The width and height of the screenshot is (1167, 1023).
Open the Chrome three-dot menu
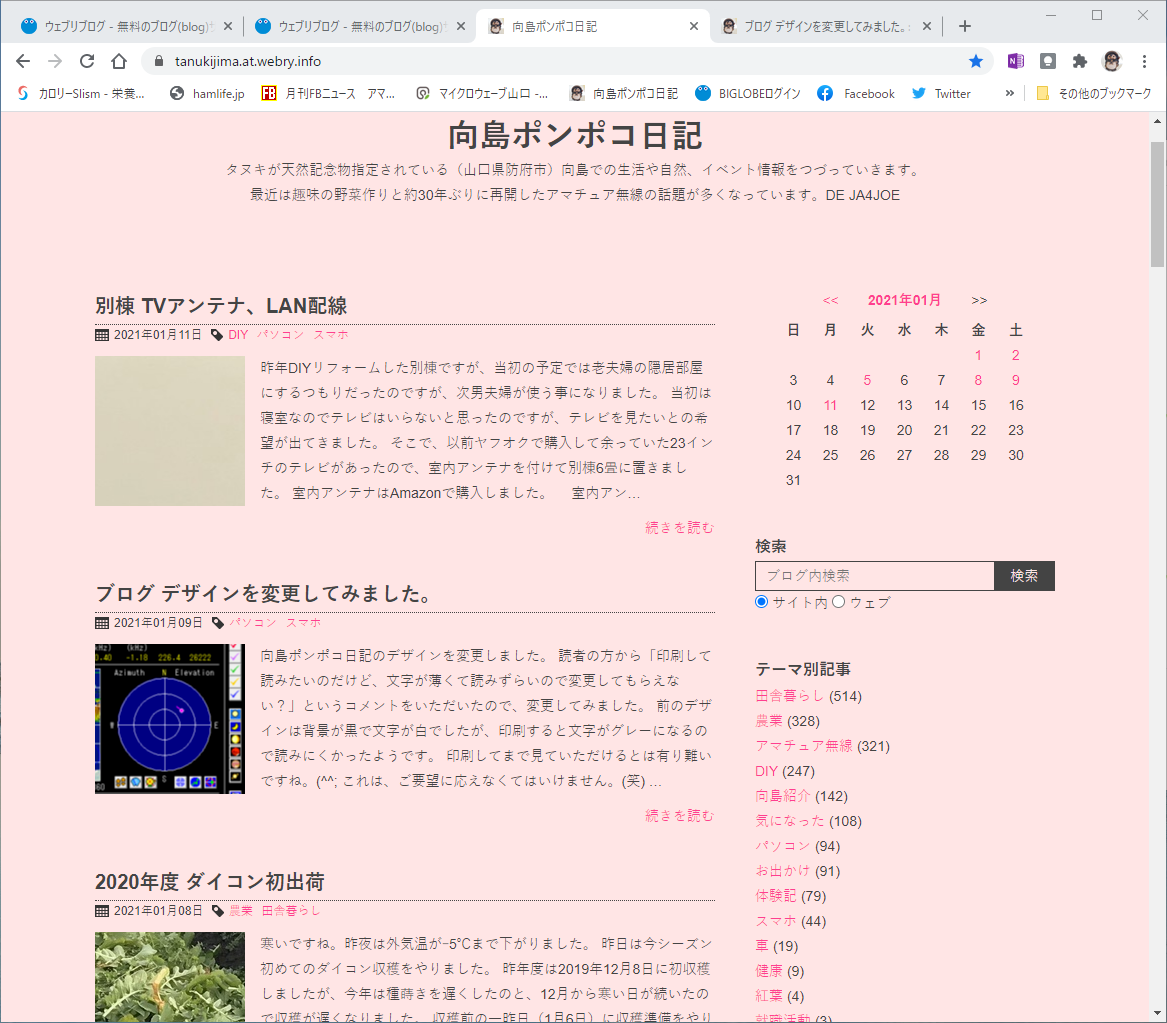(x=1145, y=61)
